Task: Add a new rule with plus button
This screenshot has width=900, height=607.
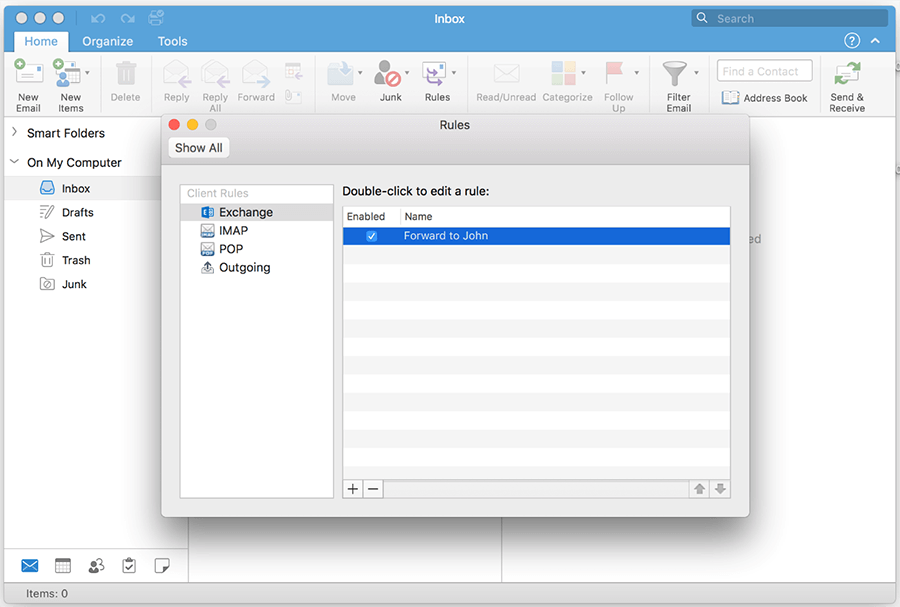Action: point(353,489)
